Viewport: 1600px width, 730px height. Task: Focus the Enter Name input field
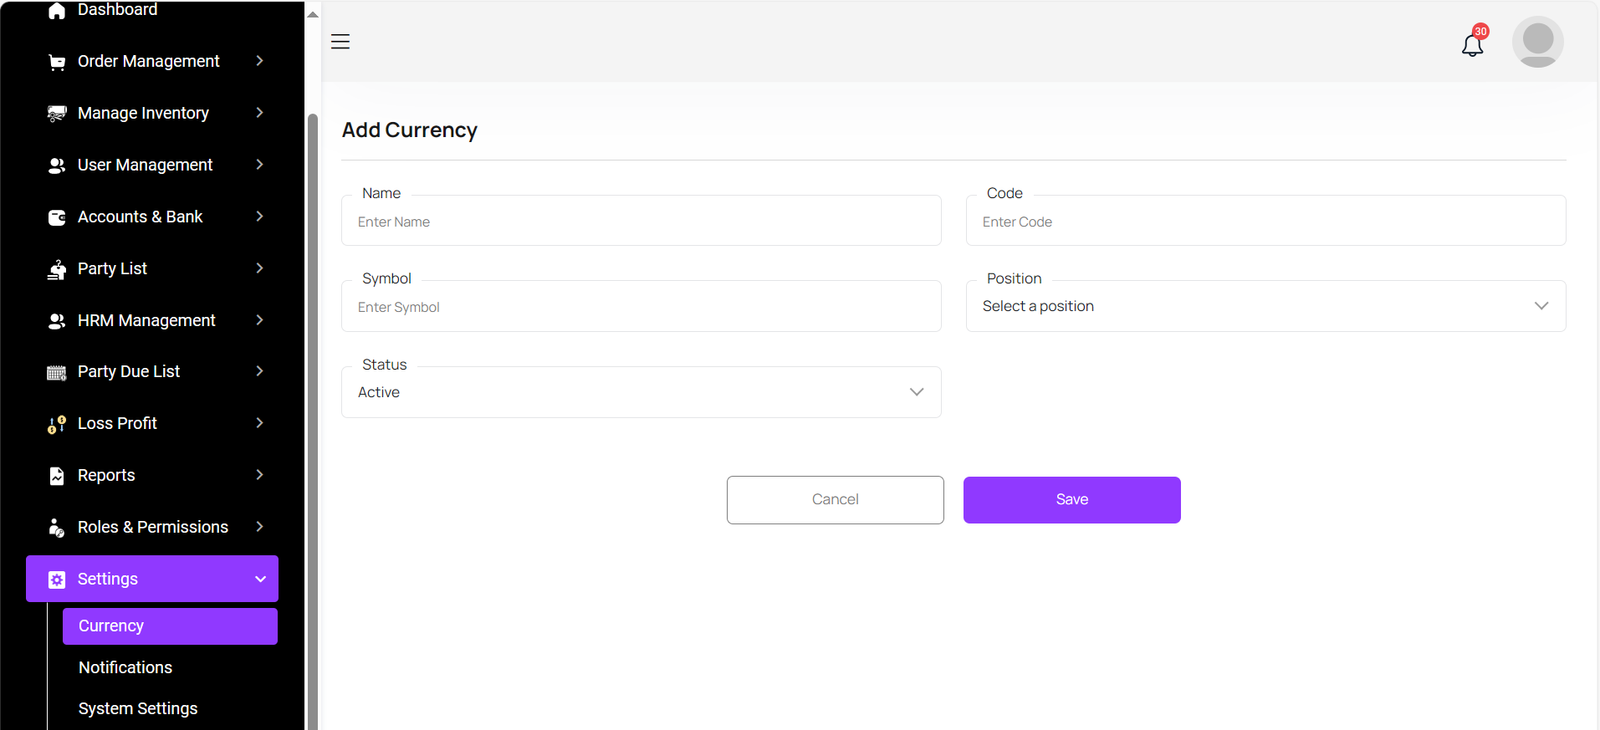(x=641, y=222)
